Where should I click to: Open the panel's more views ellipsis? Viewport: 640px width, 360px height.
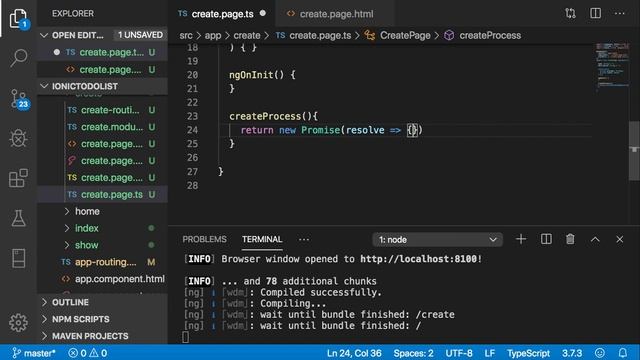[x=304, y=240]
